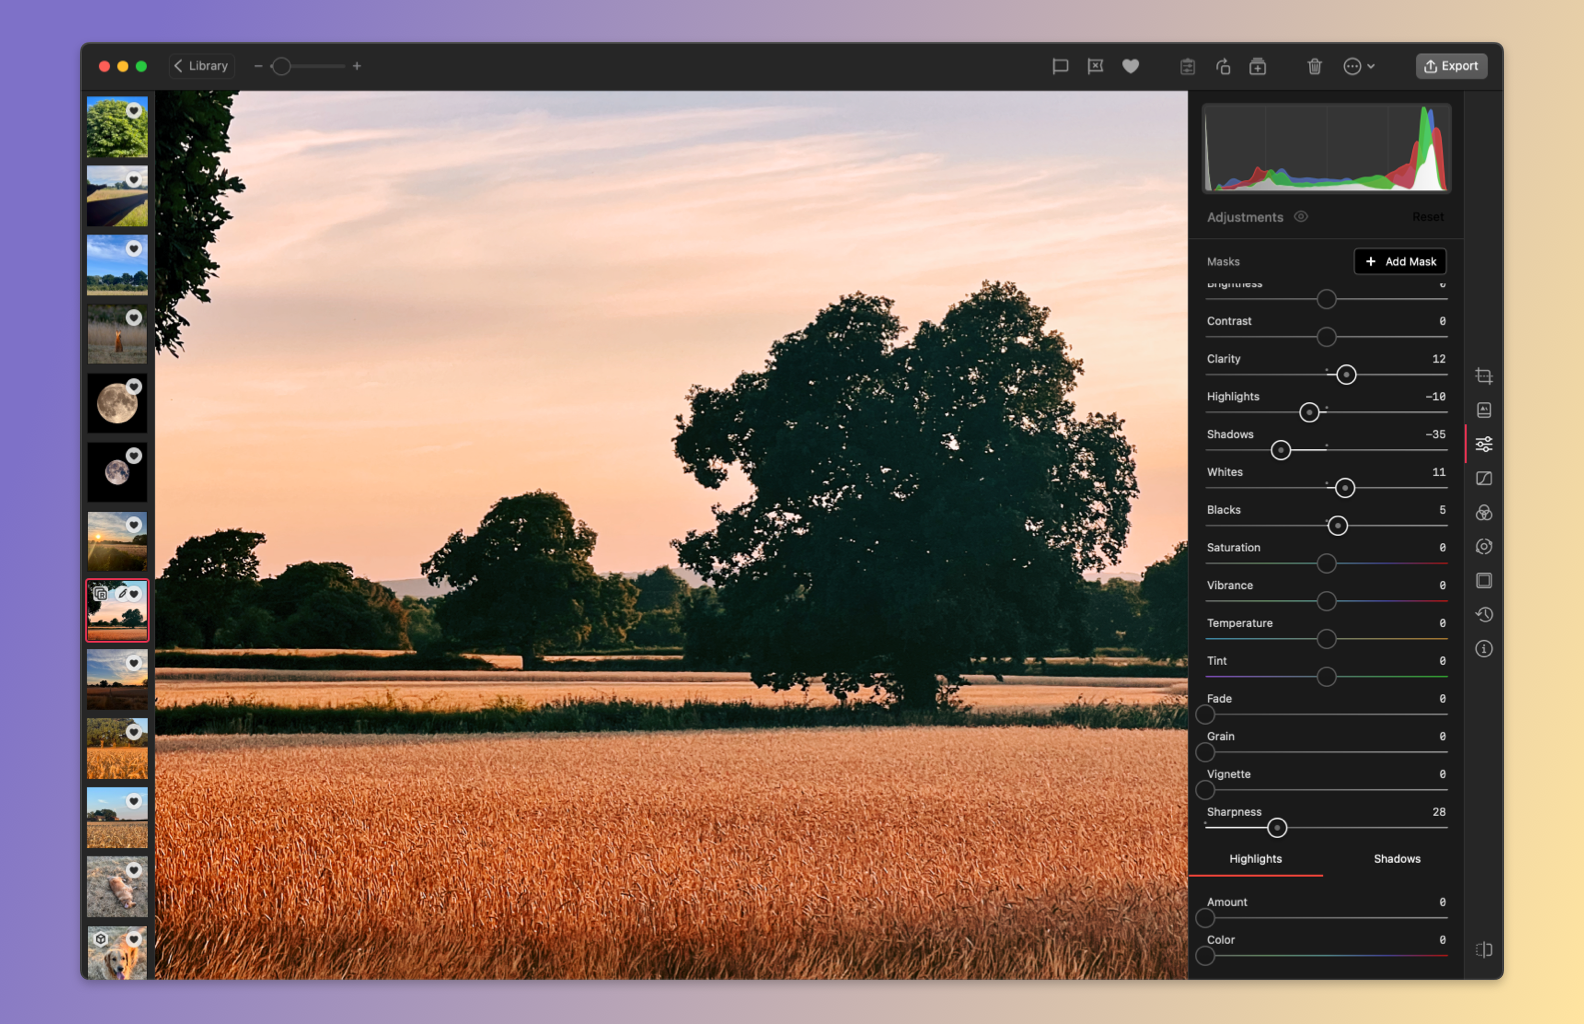Viewport: 1584px width, 1024px height.
Task: Click the Temperature slider knob
Action: click(x=1326, y=639)
